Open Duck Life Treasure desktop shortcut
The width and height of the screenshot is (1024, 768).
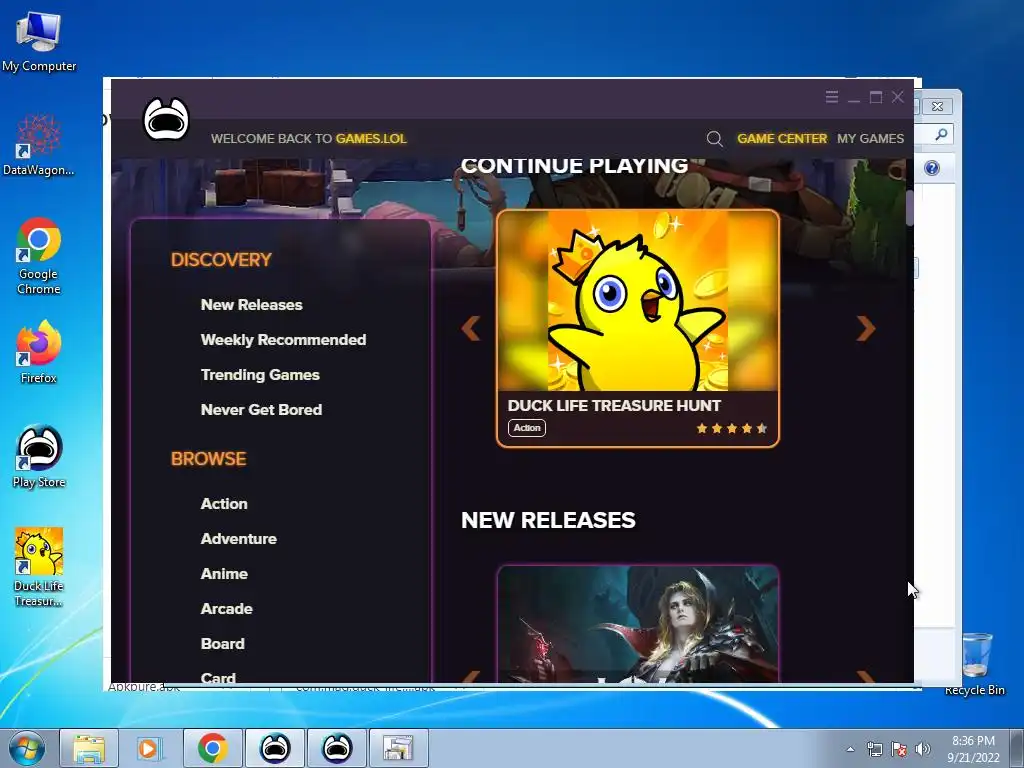click(39, 567)
